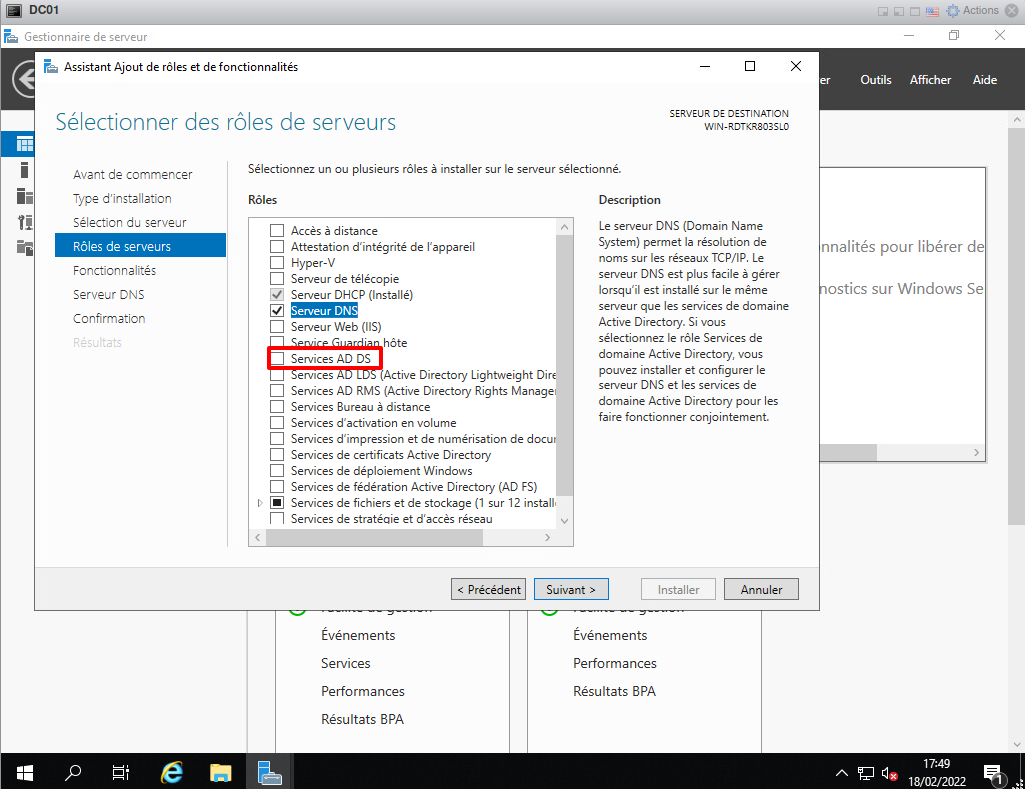Open the Windows Start menu
This screenshot has width=1025, height=789.
click(24, 772)
